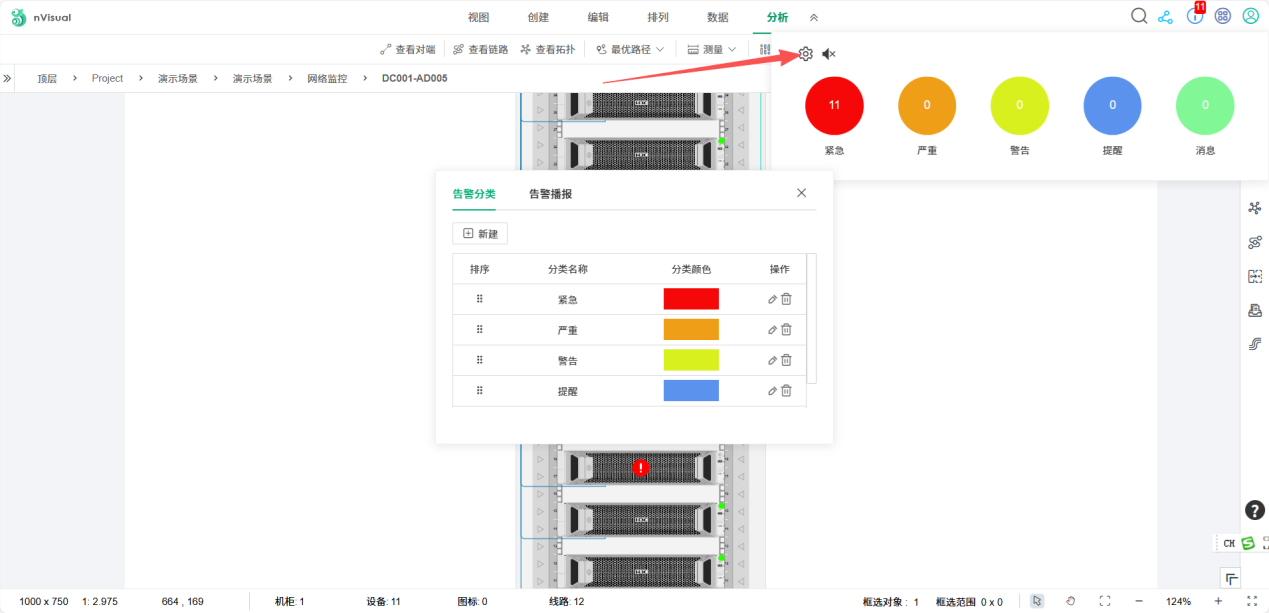Click the red alarm marker on the server

tap(642, 467)
